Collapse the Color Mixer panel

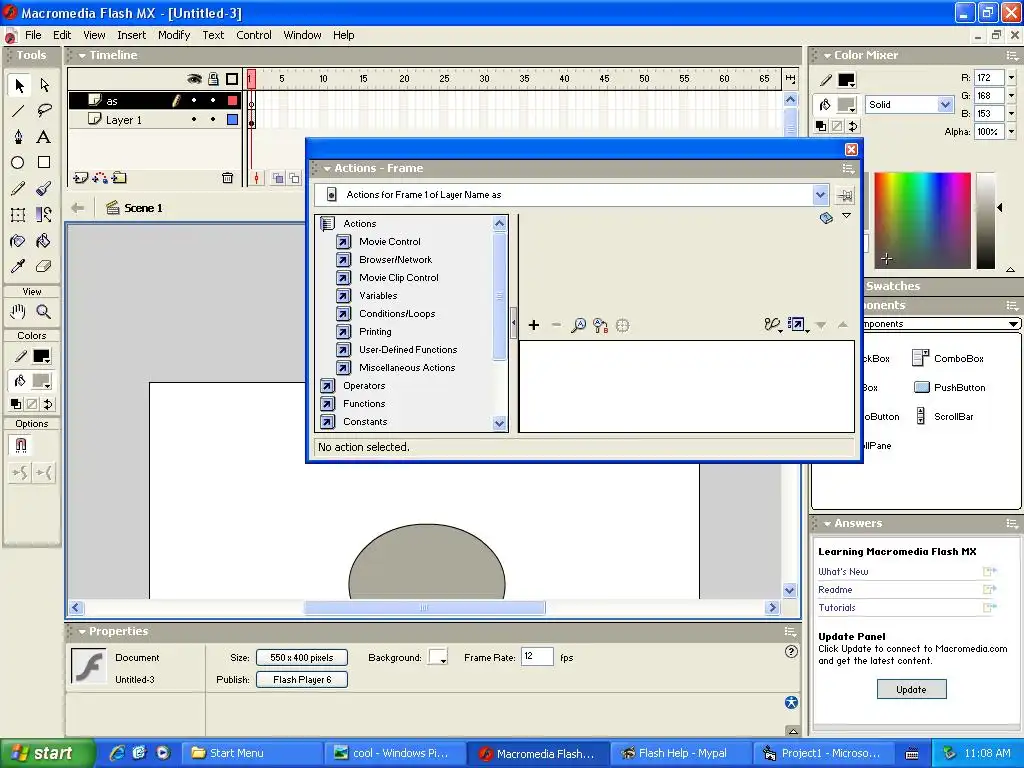(x=827, y=56)
